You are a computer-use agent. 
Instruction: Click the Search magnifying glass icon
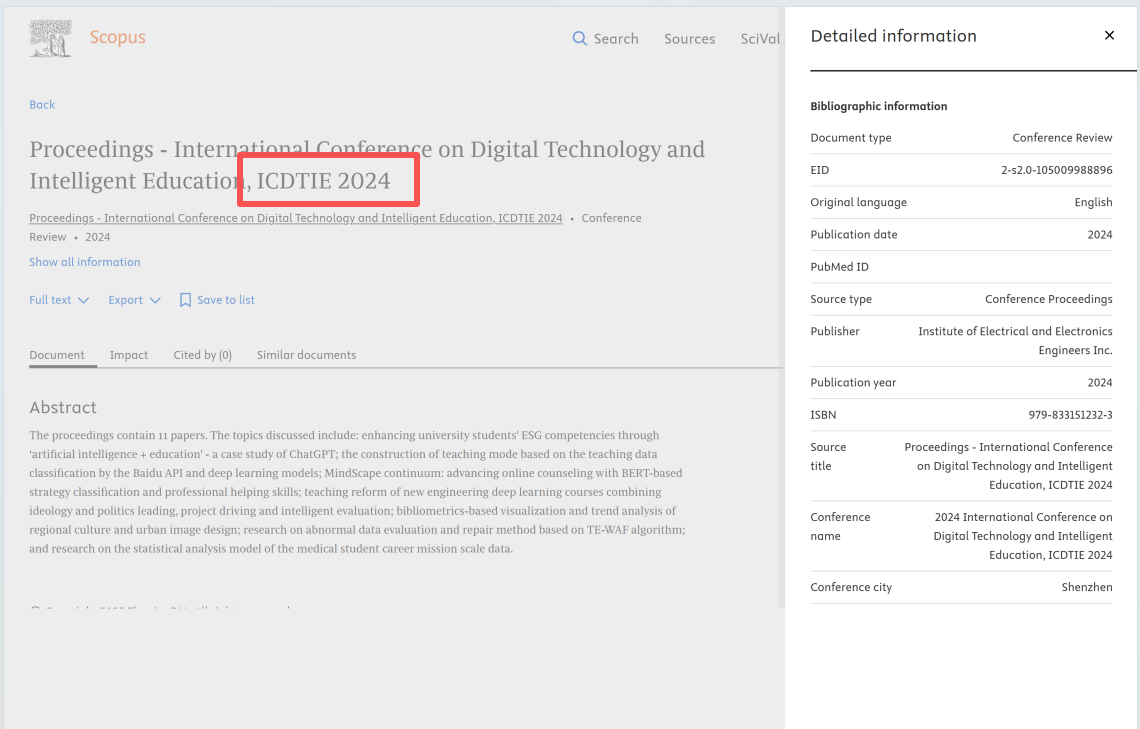(x=579, y=38)
